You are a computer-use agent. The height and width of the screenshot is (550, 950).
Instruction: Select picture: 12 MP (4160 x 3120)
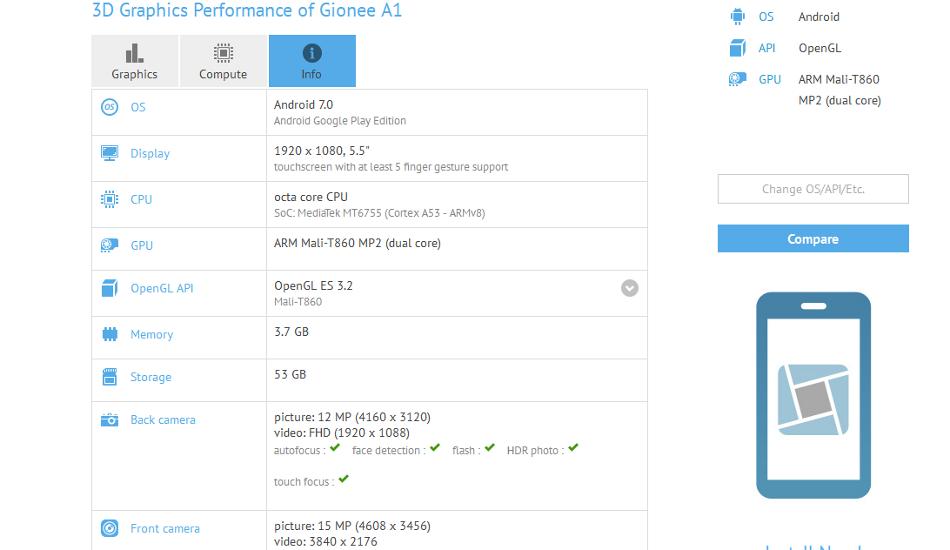click(352, 417)
